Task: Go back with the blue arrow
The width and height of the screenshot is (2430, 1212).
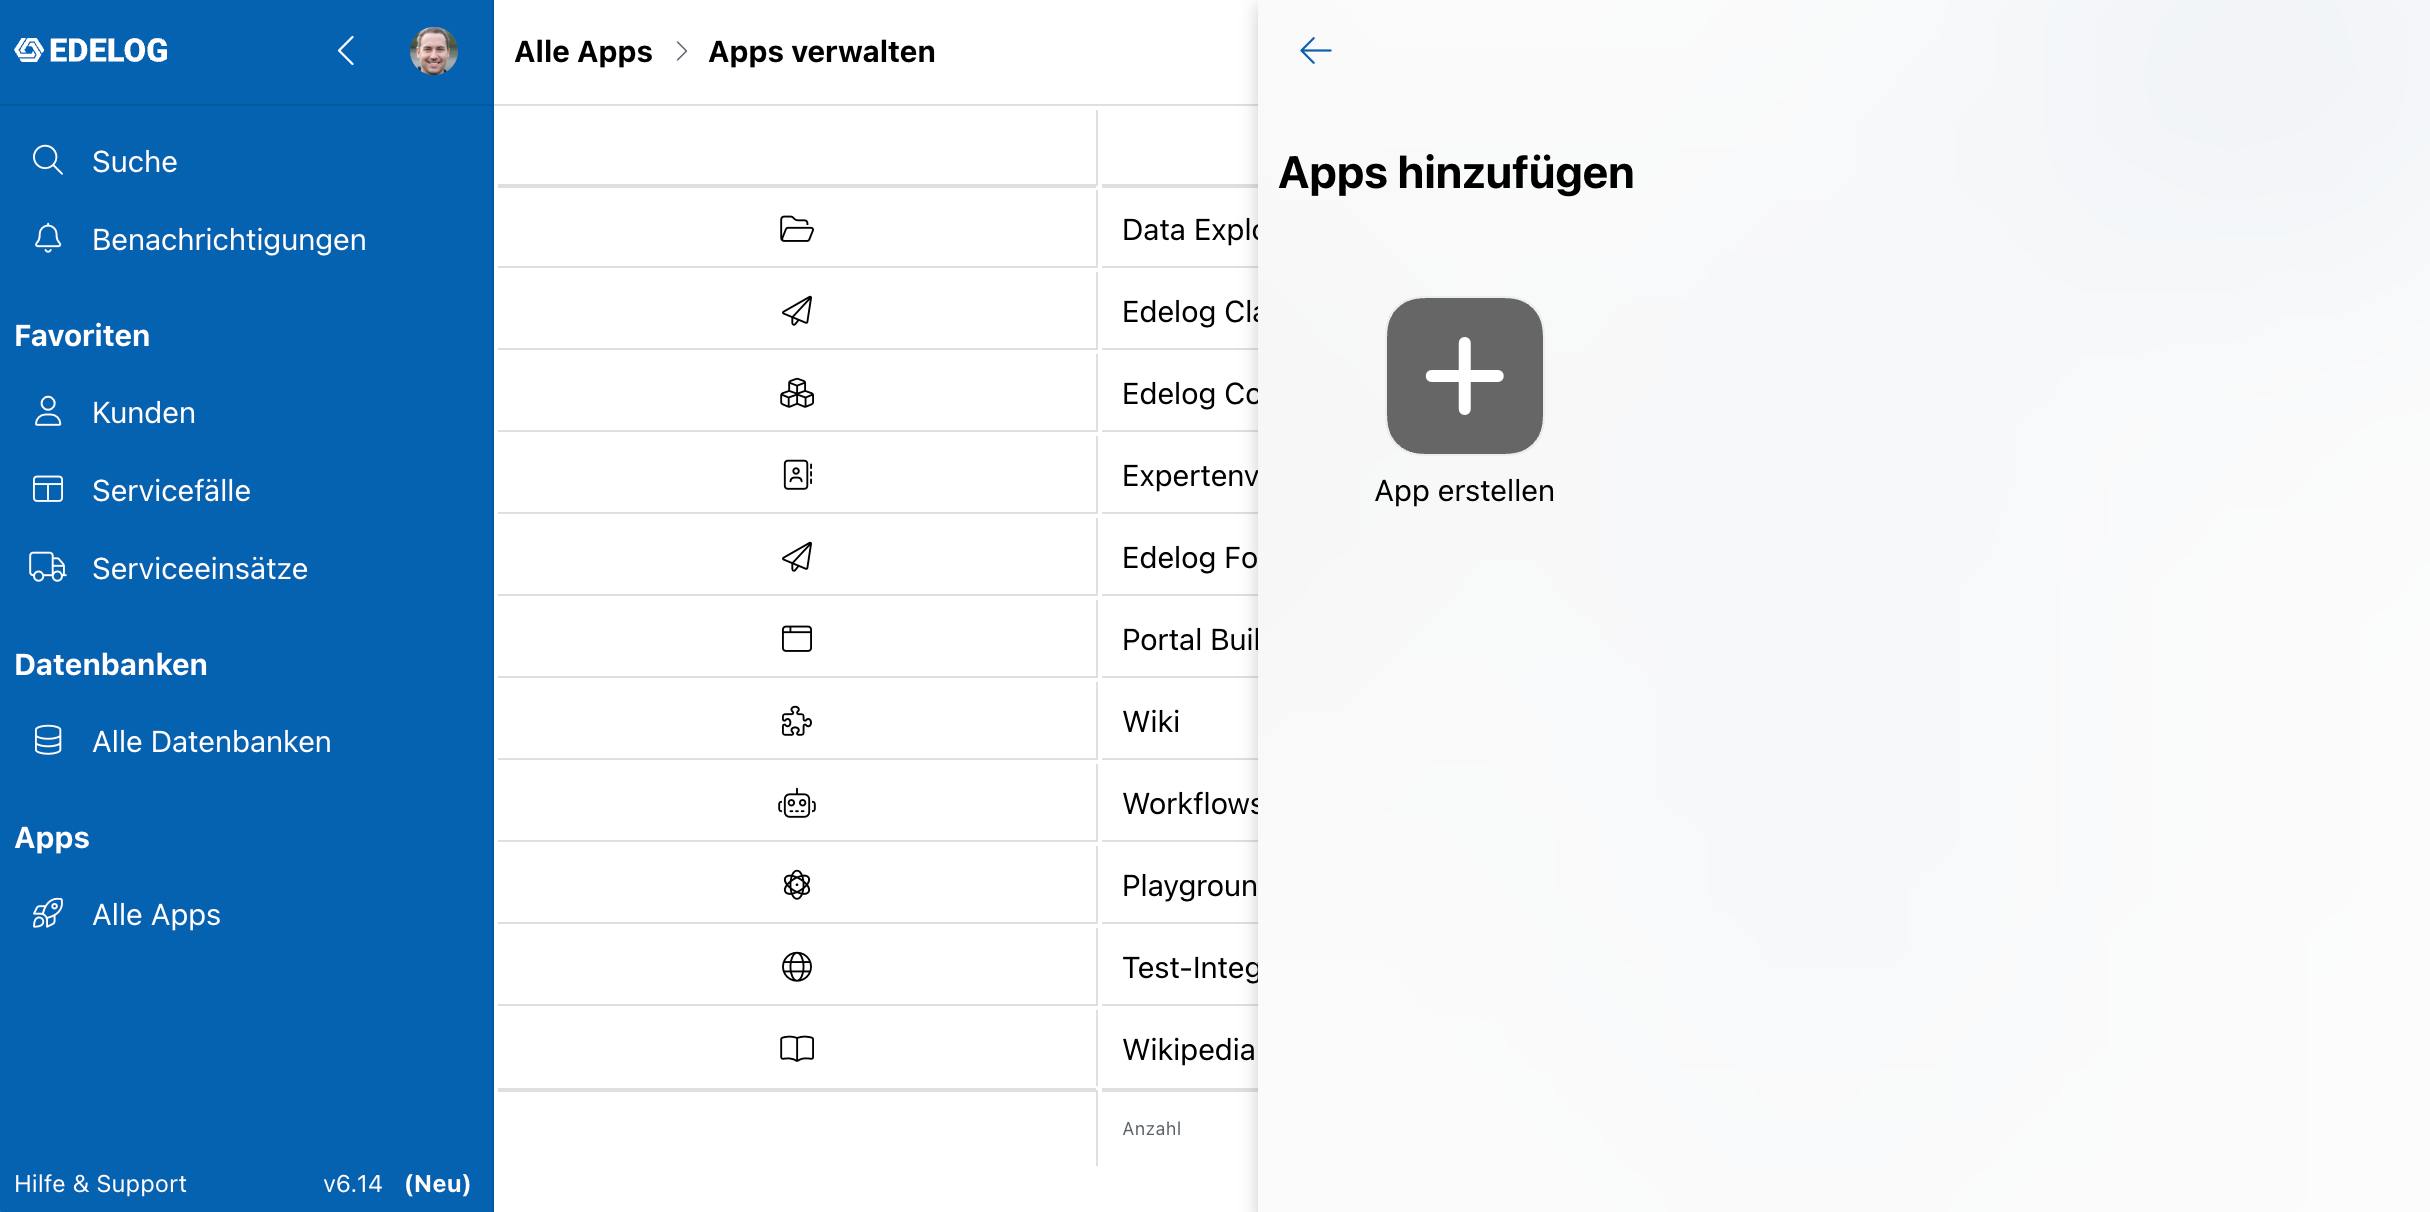Action: click(x=1315, y=50)
